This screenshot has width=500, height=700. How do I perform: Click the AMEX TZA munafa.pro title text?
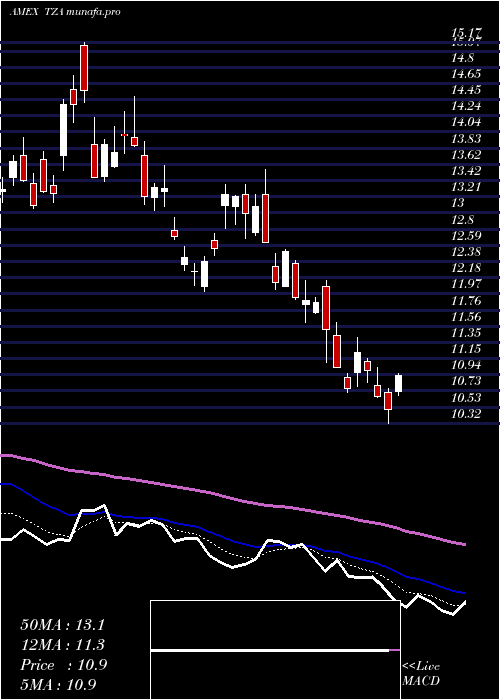click(64, 12)
